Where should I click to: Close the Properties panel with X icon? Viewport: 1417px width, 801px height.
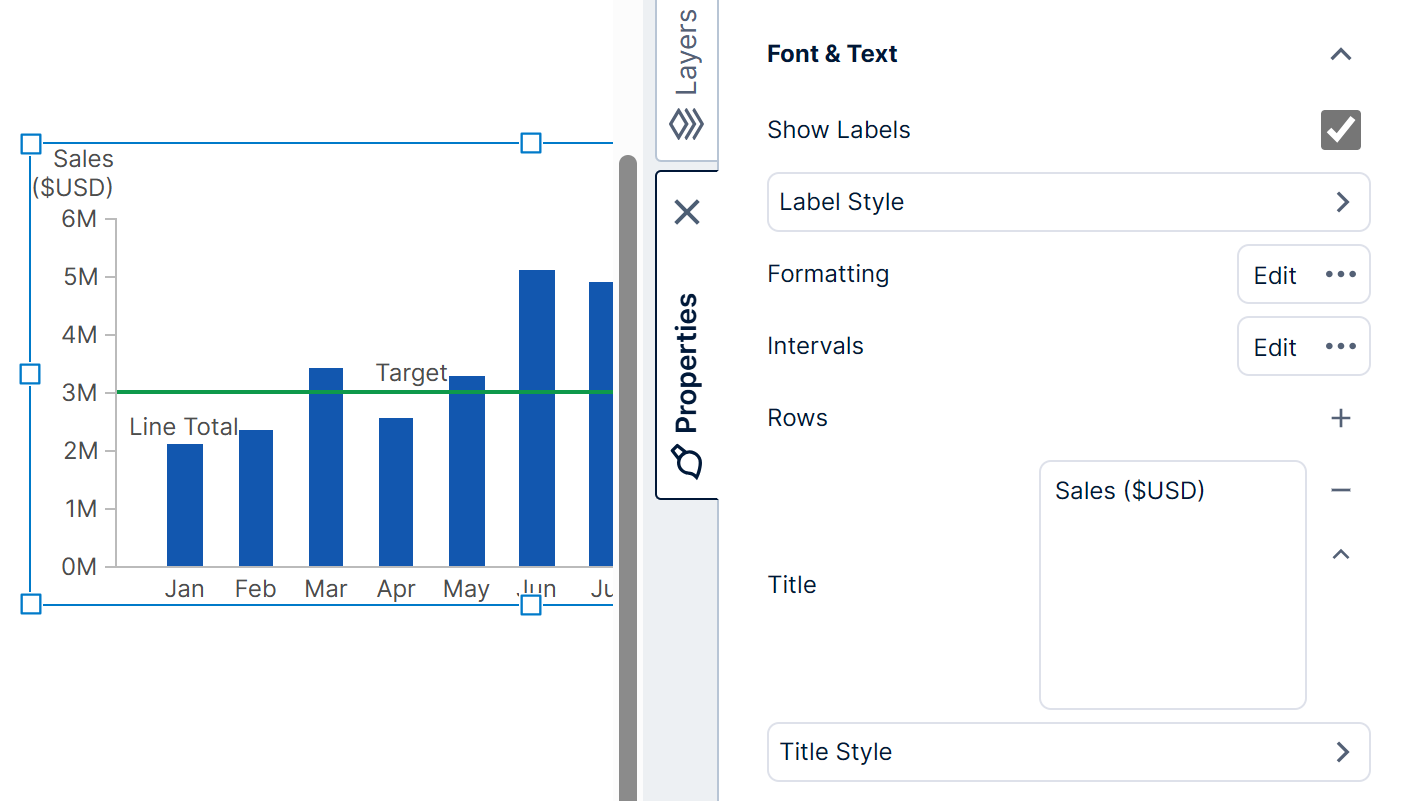687,212
